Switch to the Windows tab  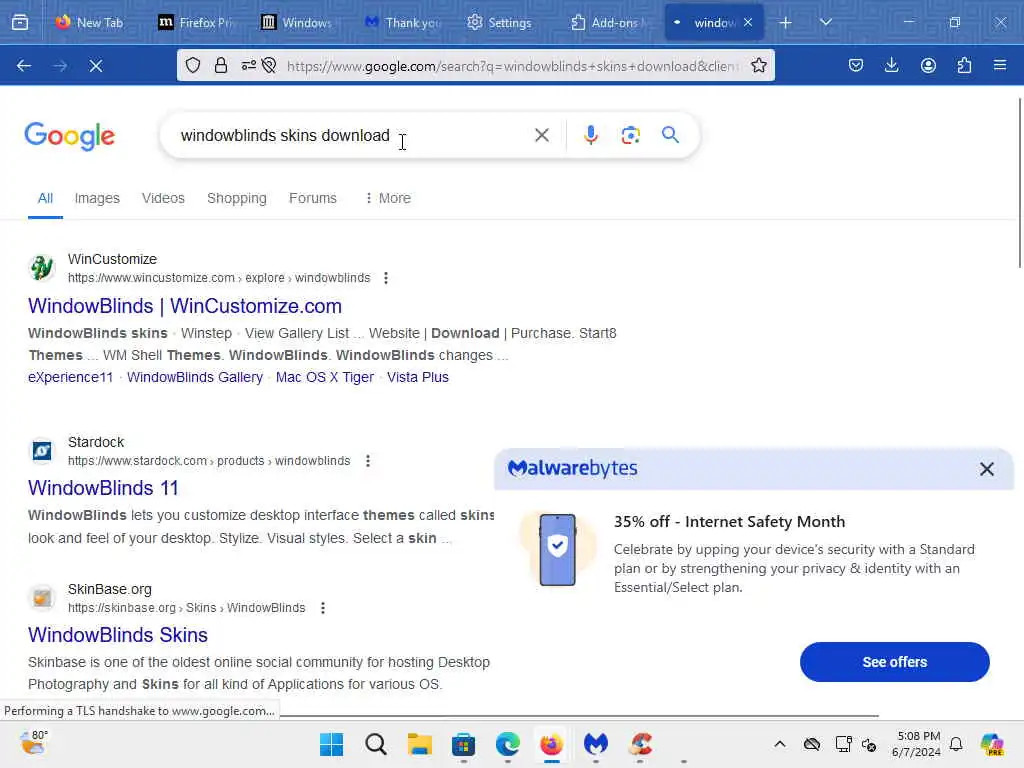298,22
